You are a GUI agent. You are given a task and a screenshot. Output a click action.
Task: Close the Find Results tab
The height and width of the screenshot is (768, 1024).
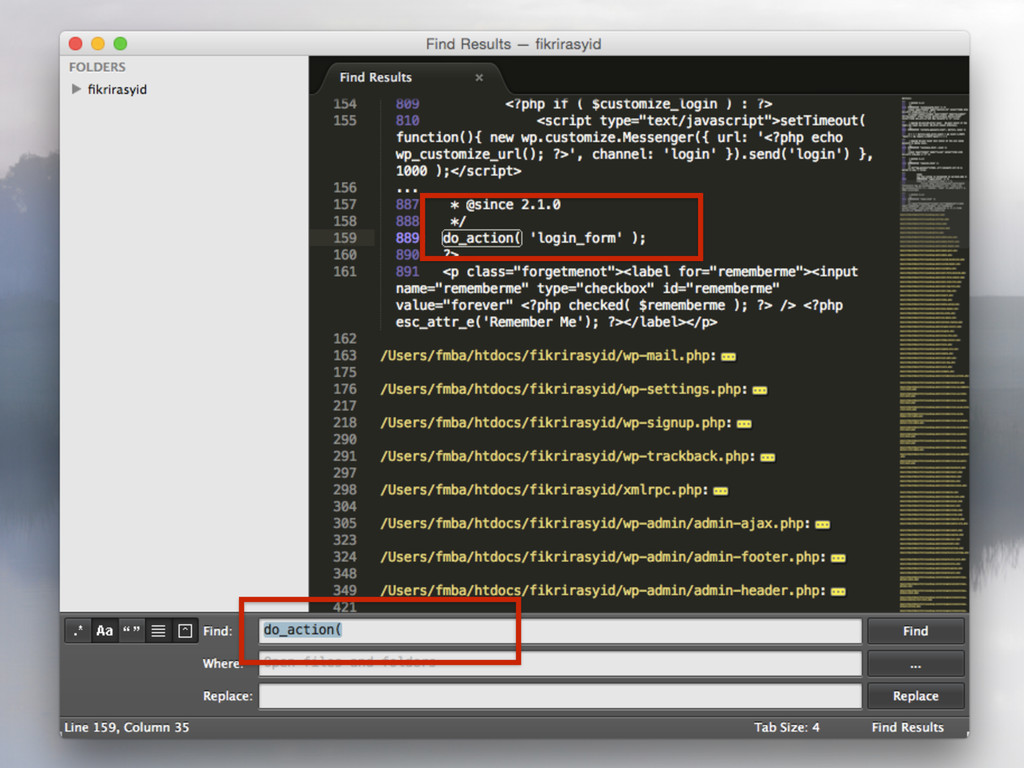(479, 77)
